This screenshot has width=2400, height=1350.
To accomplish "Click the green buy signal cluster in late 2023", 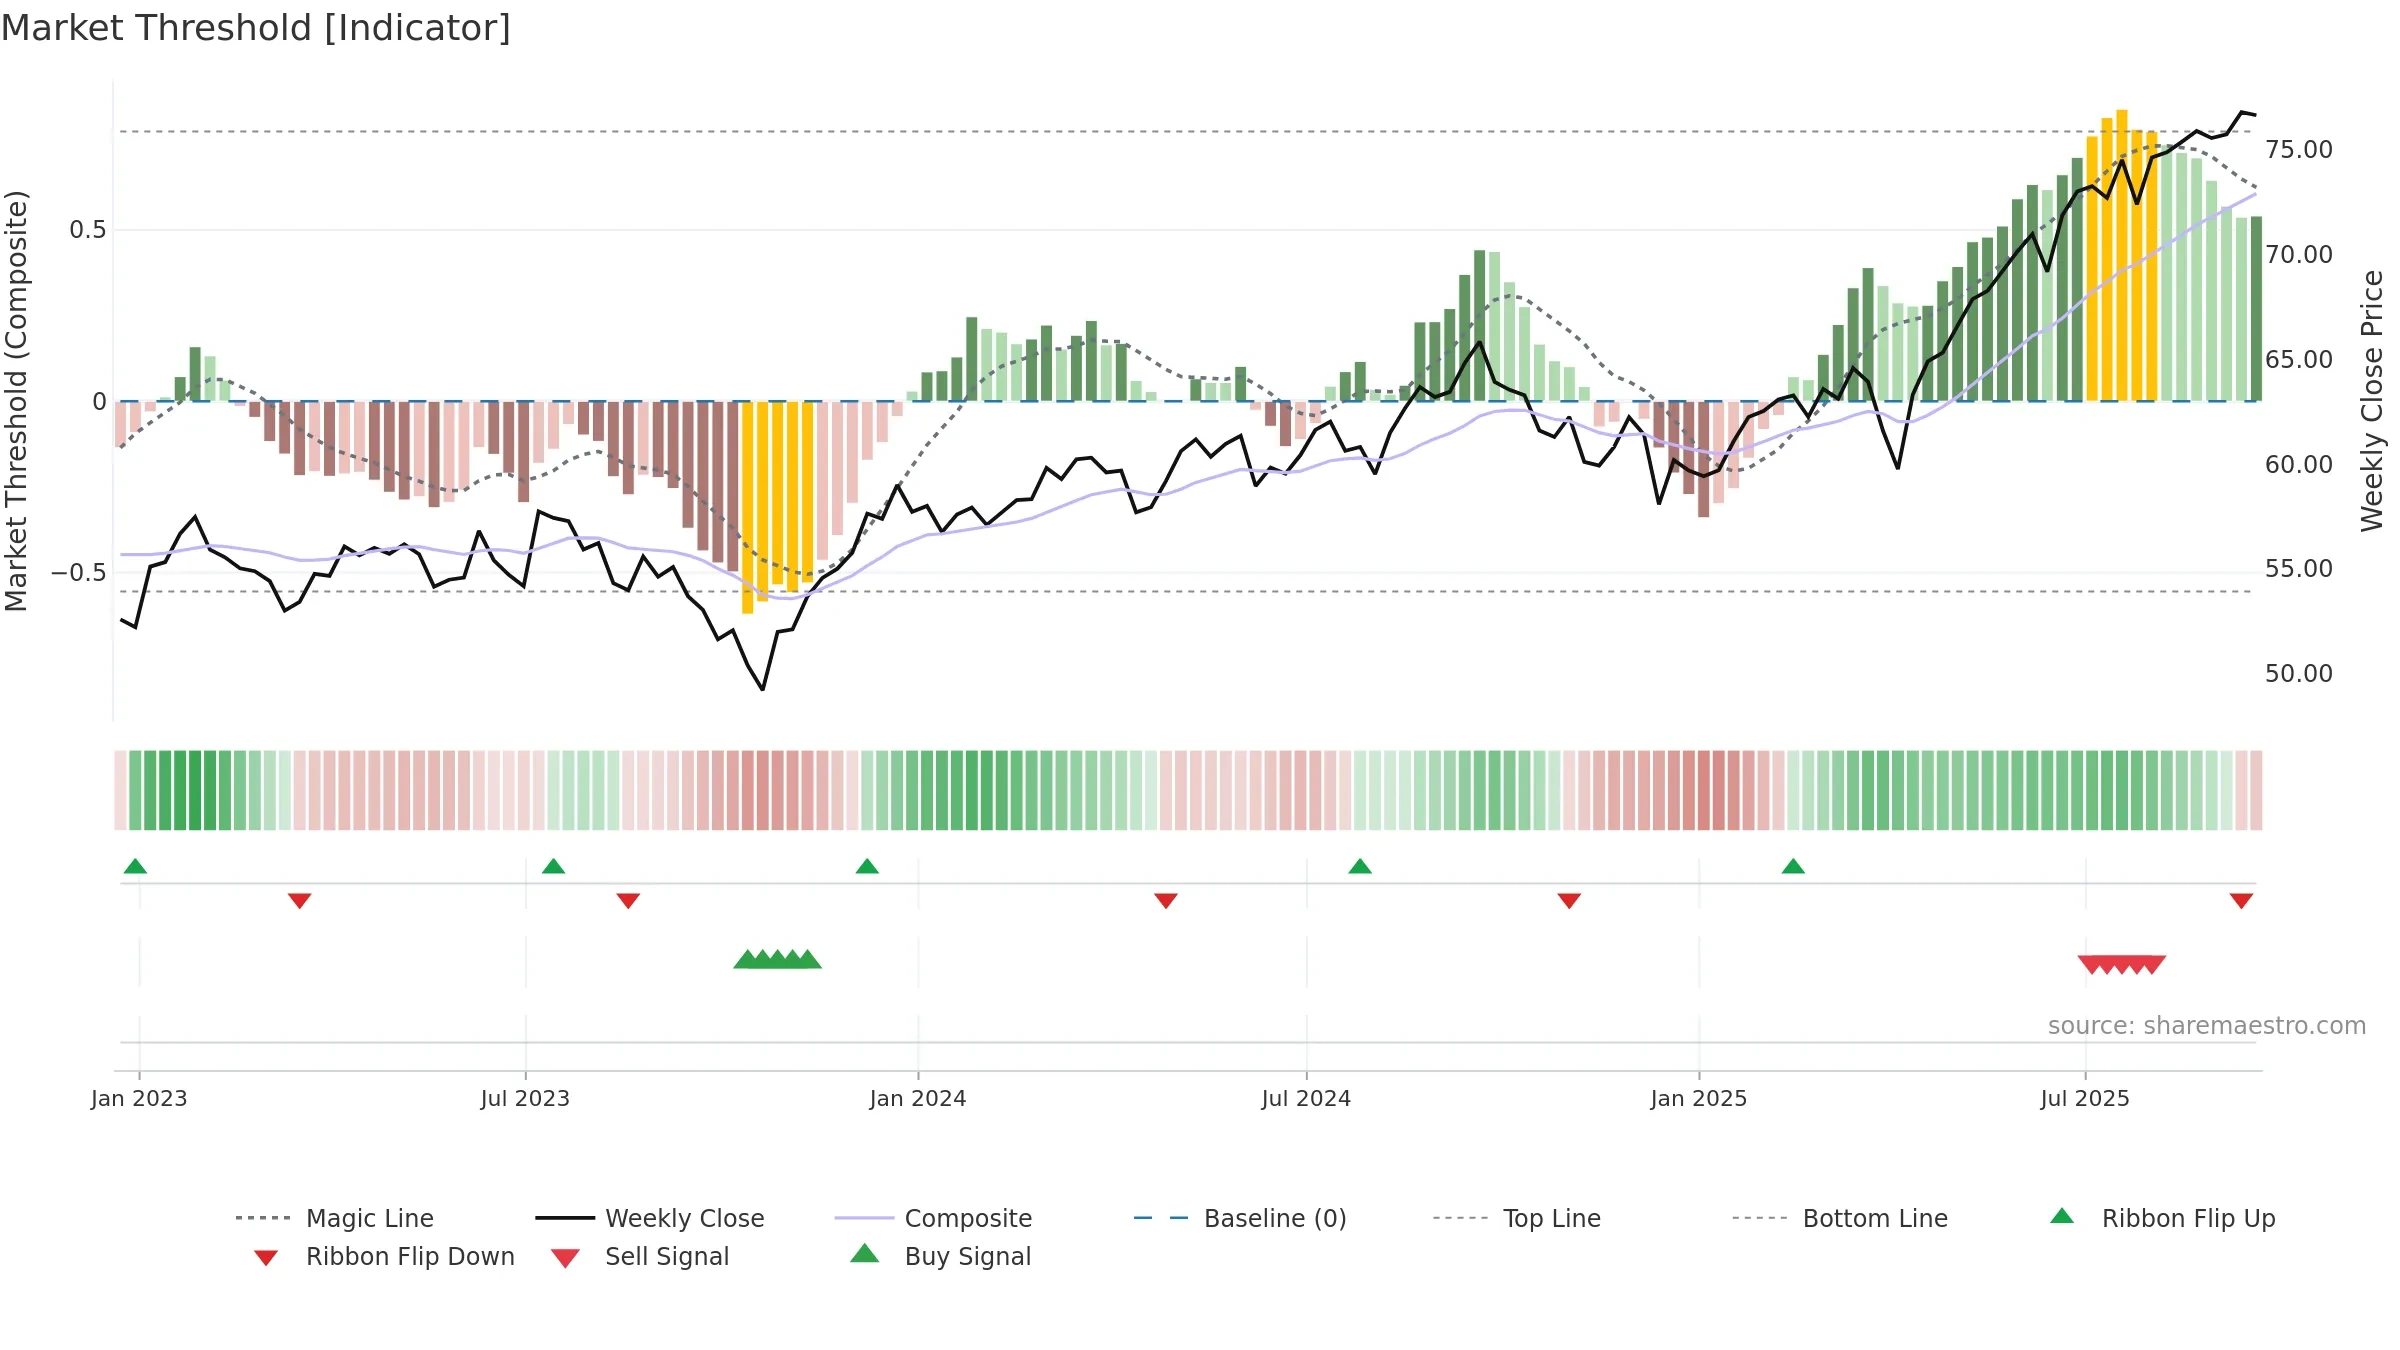I will 777,959.
